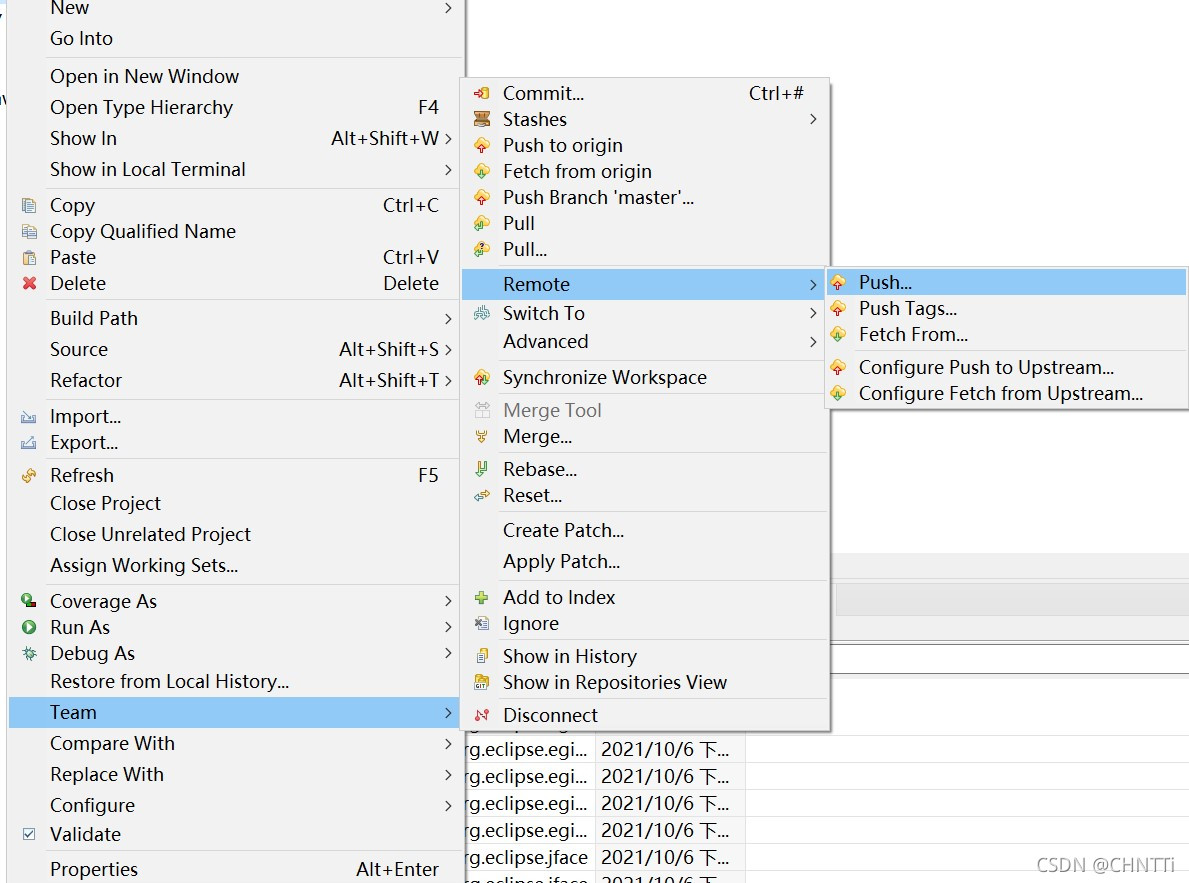Screen dimensions: 1189x883
Task: Click the Fetch from origin icon
Action: click(x=482, y=171)
